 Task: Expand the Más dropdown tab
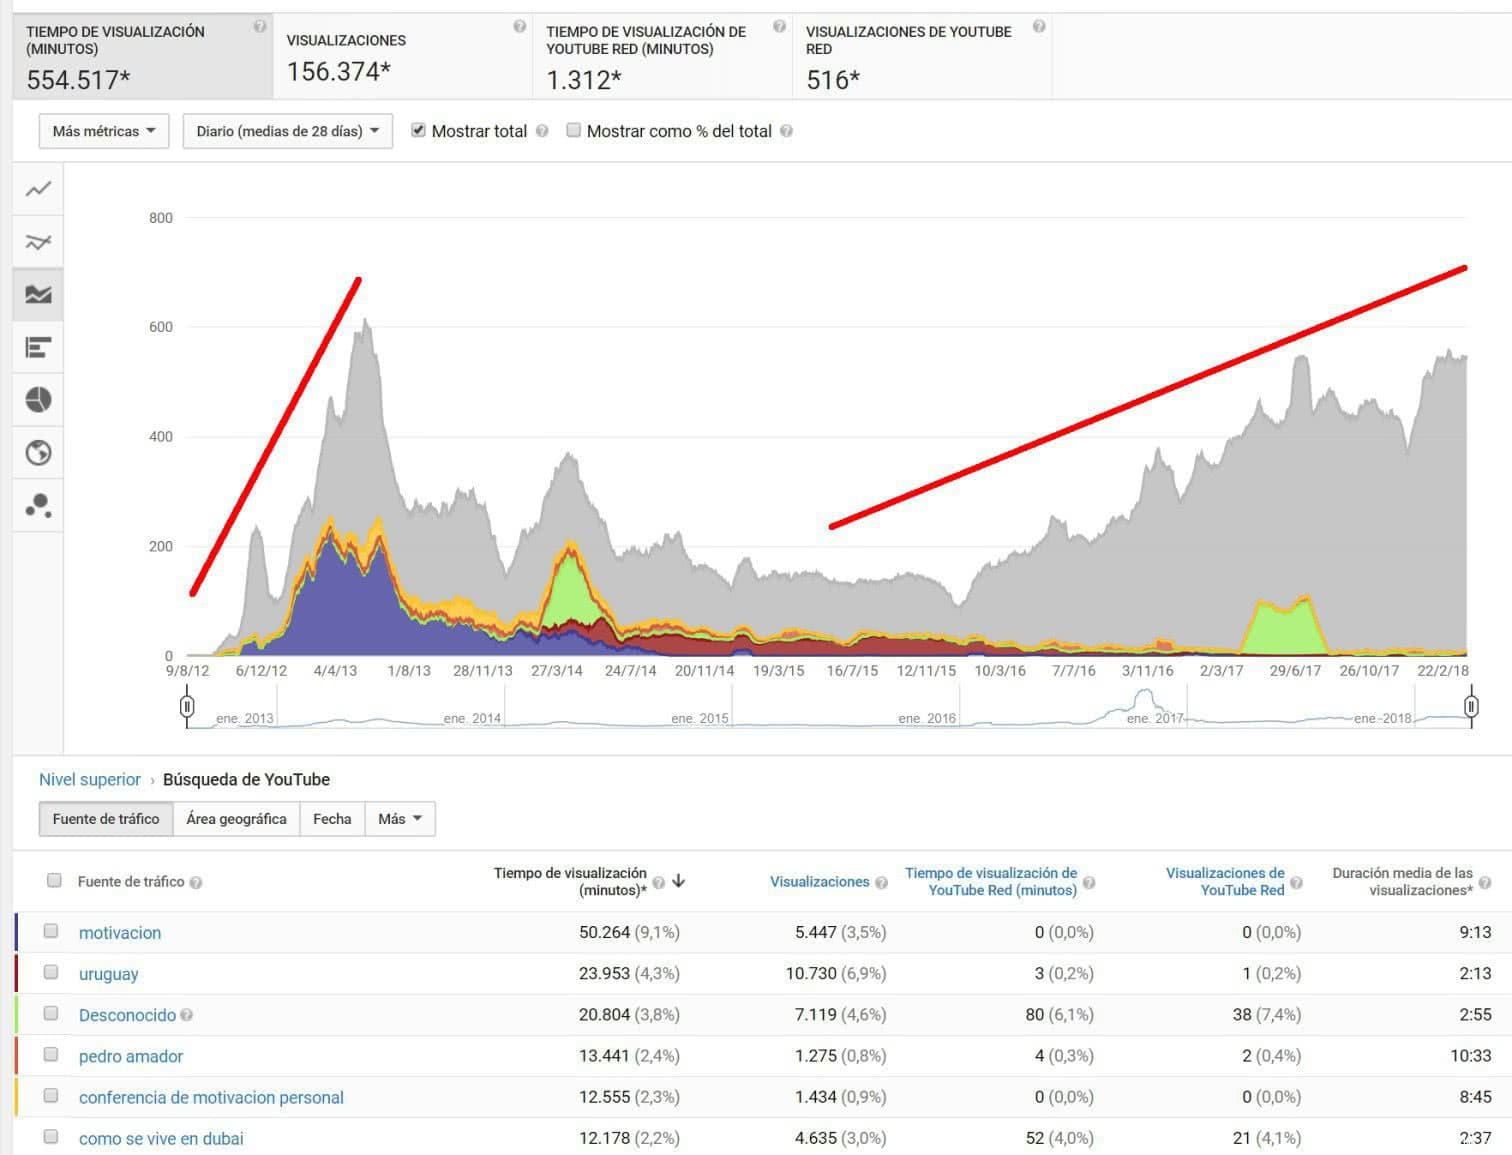400,819
